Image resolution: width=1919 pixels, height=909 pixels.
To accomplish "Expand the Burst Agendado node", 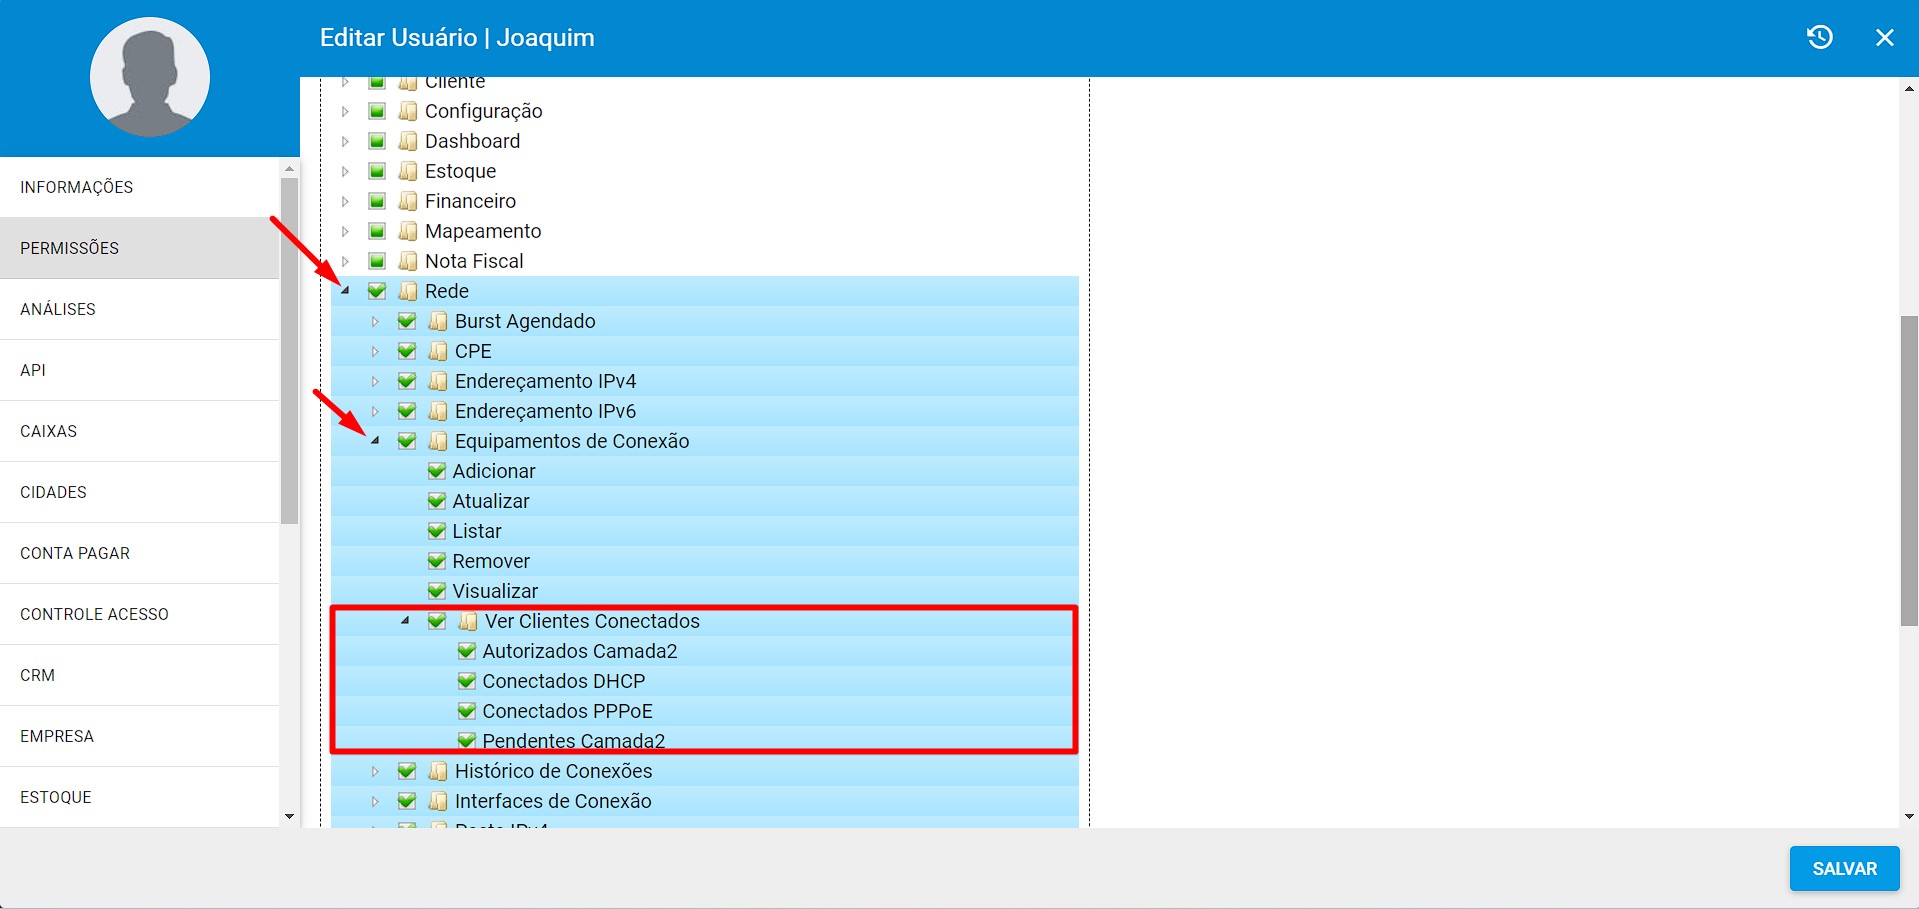I will click(x=375, y=321).
